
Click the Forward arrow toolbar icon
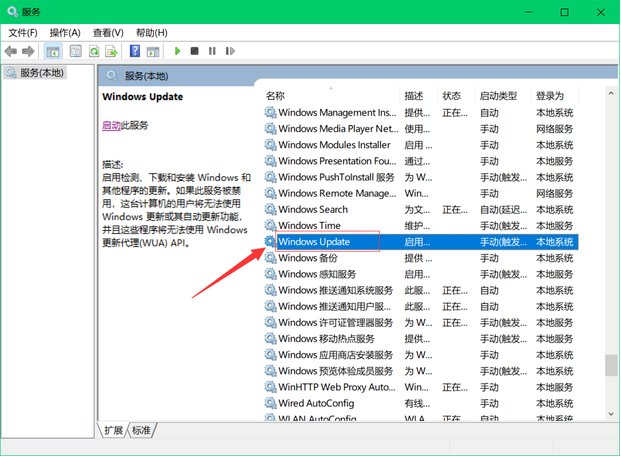28,51
